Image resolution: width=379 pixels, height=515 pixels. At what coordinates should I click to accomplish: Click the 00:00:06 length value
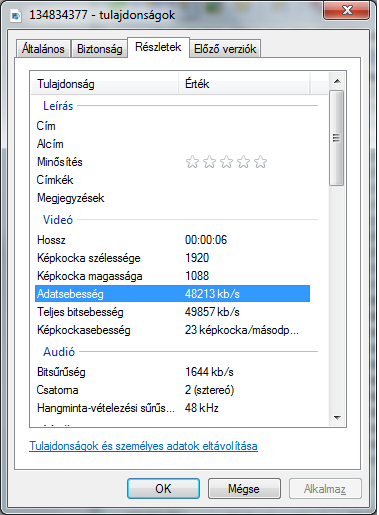coord(206,240)
